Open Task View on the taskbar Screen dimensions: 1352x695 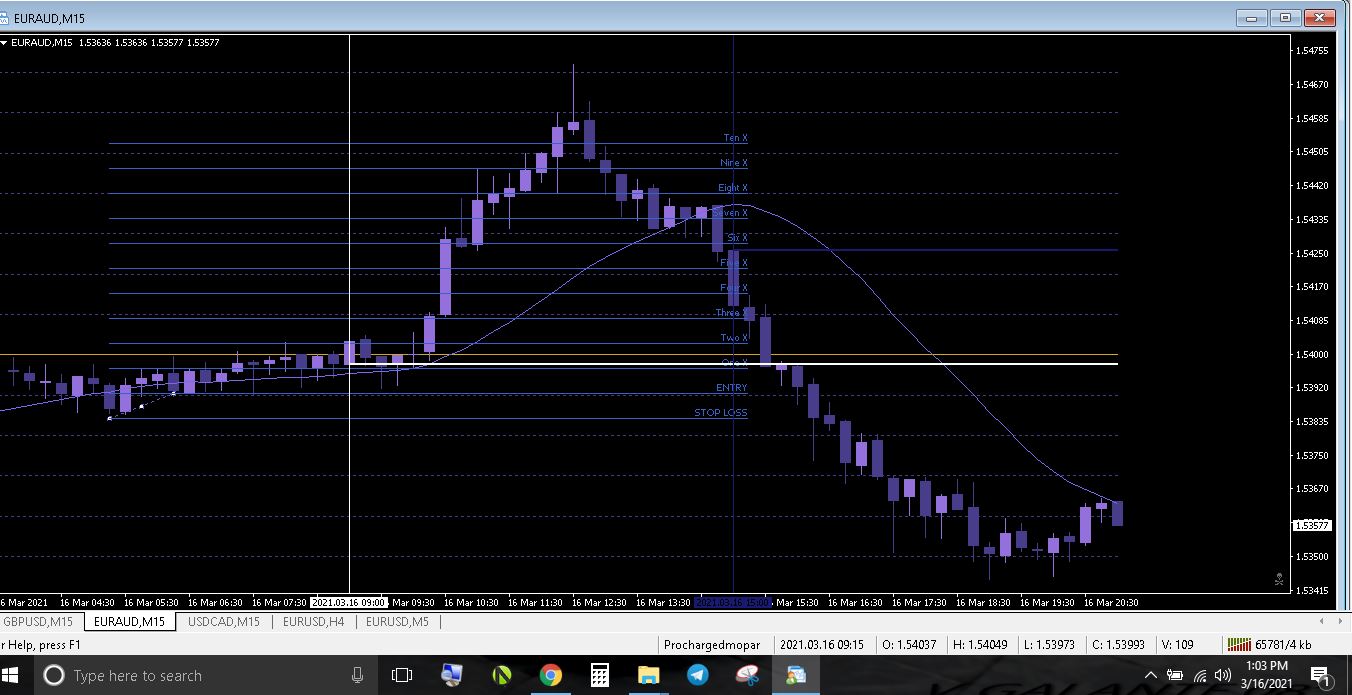402,676
